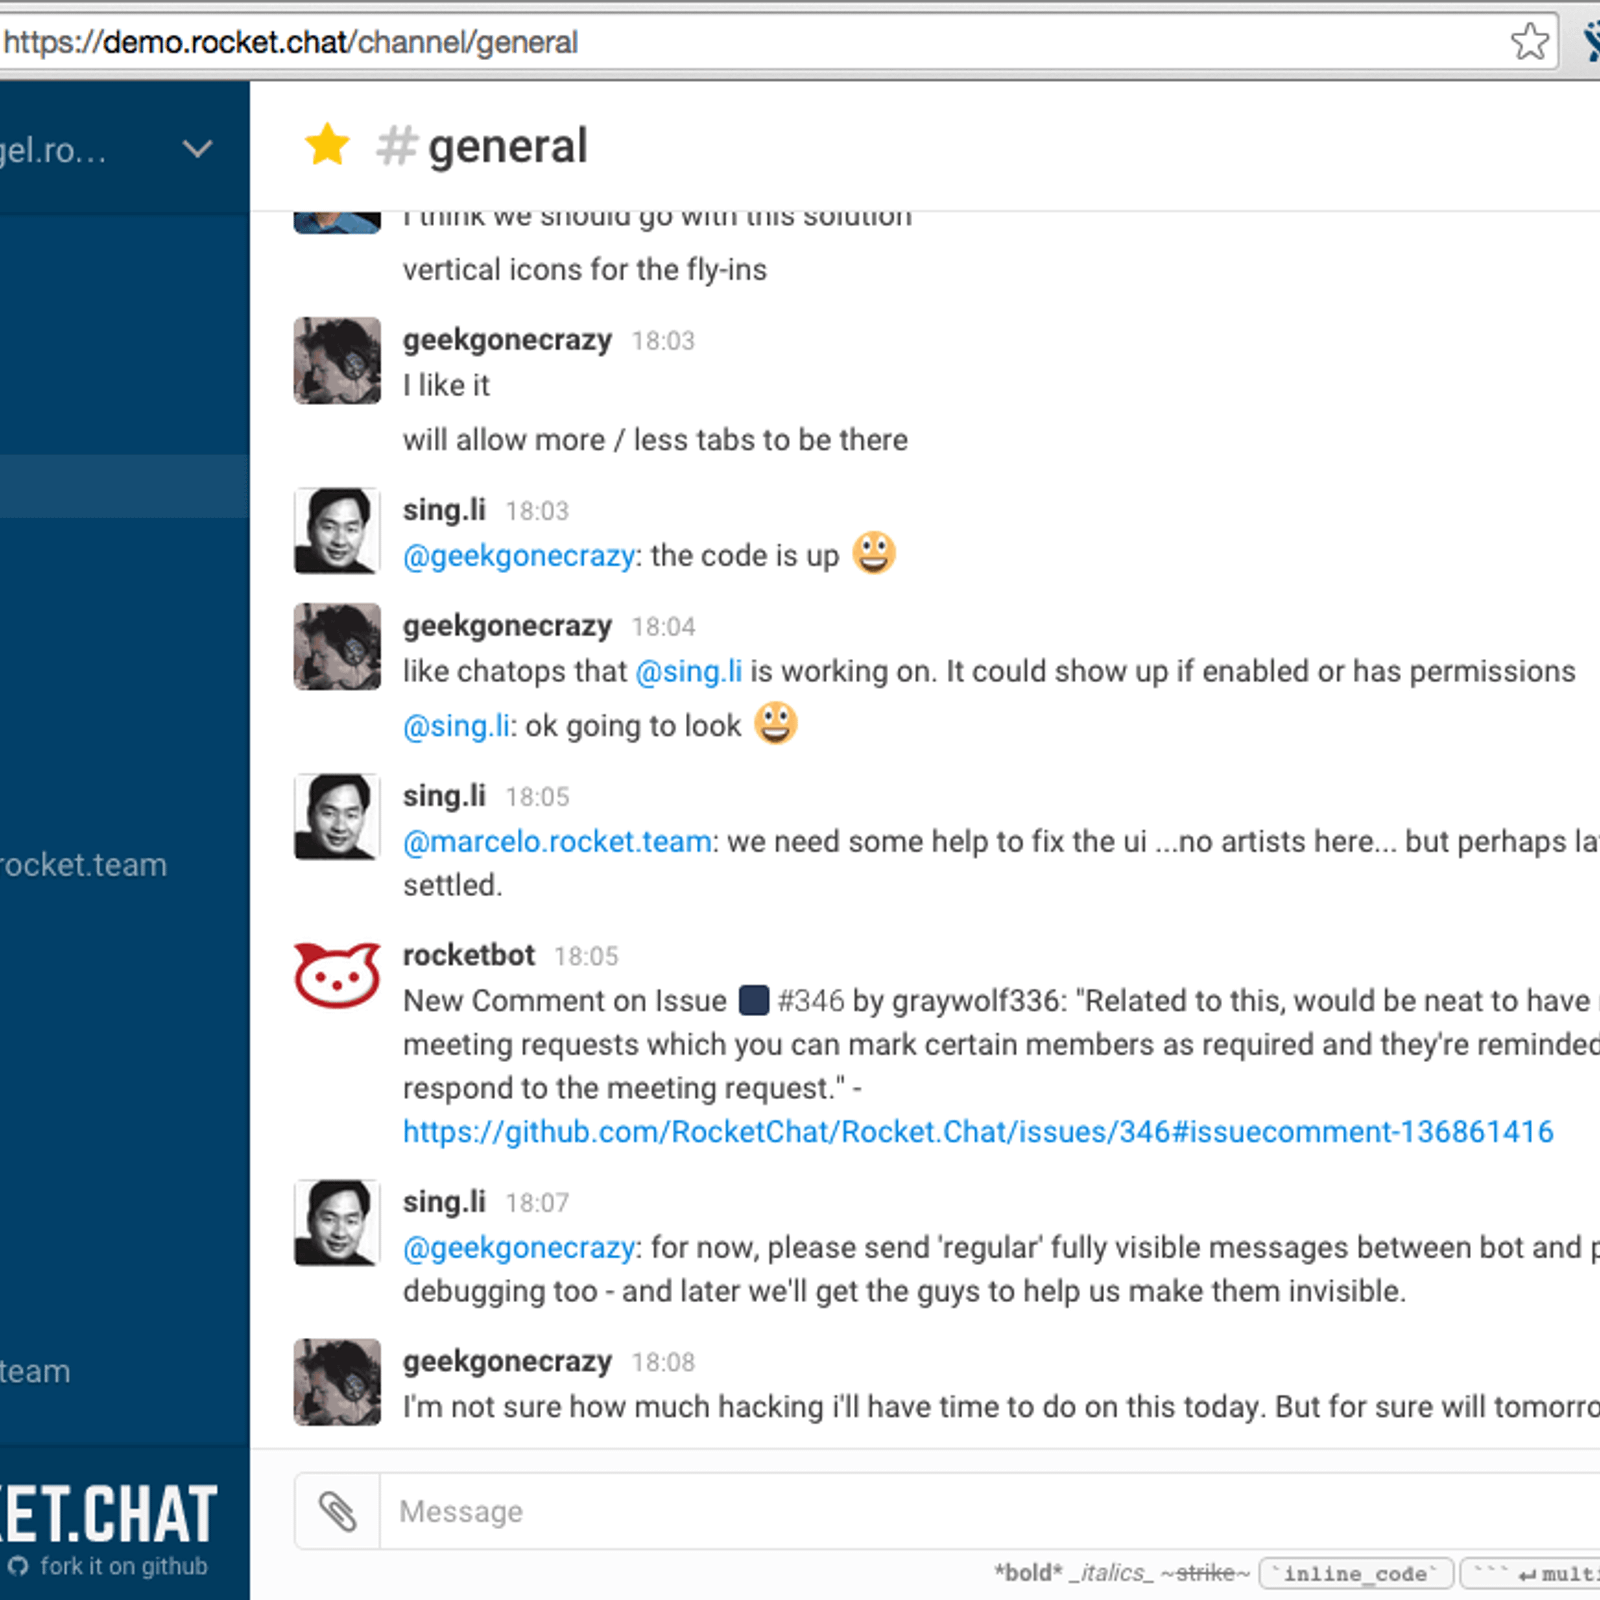Click the smiley emoji after 'ok going to look'
This screenshot has width=1600, height=1600.
pos(776,723)
